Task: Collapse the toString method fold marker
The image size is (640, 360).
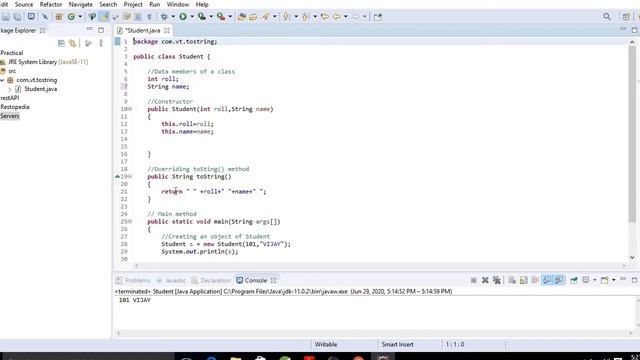Action: (x=130, y=177)
